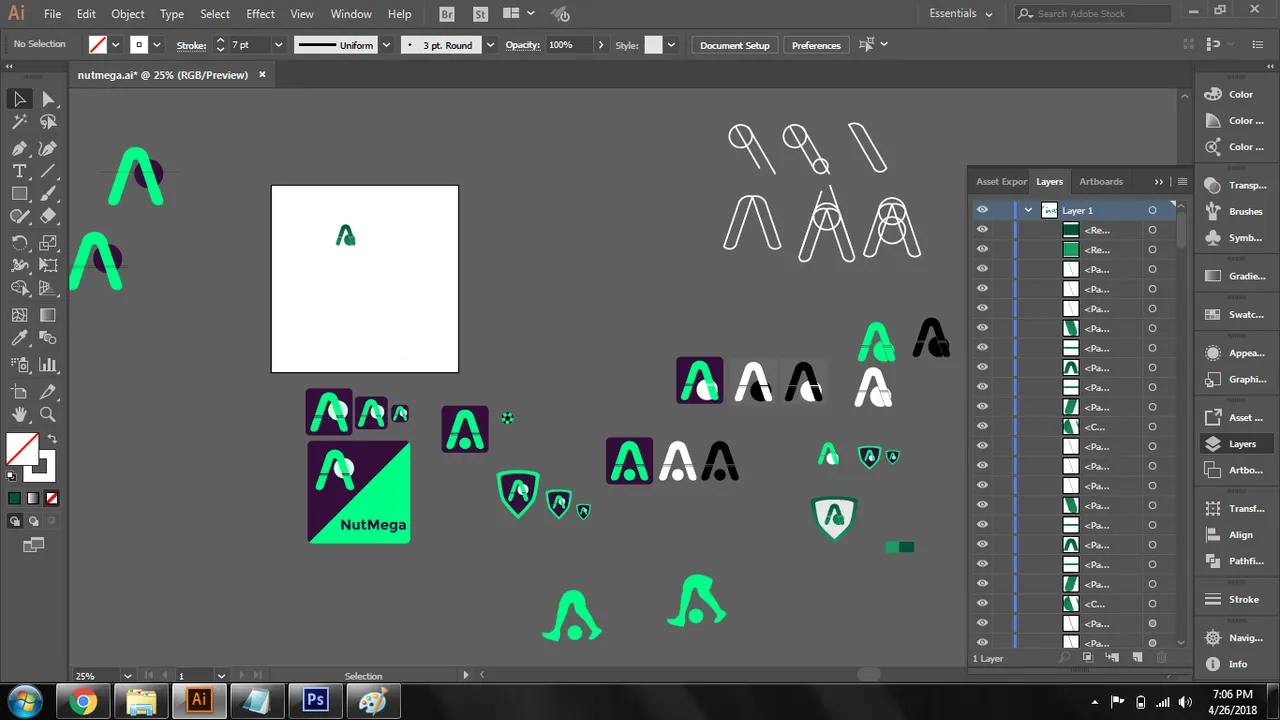Select the Selection tool arrow
1280x720 pixels.
point(19,98)
